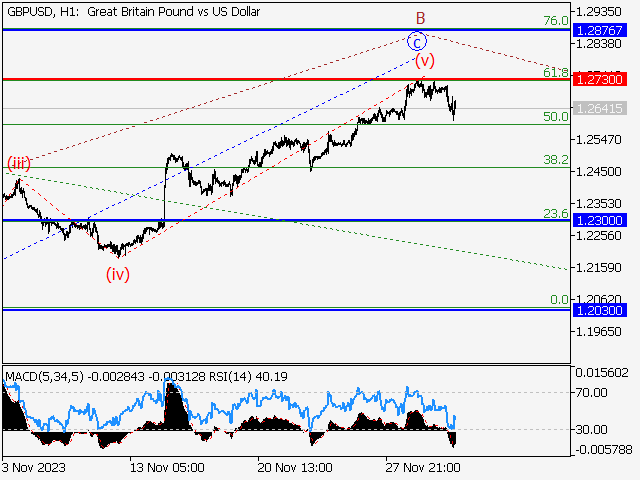Click the red (iv) wave label
The width and height of the screenshot is (640, 480).
pyautogui.click(x=118, y=274)
